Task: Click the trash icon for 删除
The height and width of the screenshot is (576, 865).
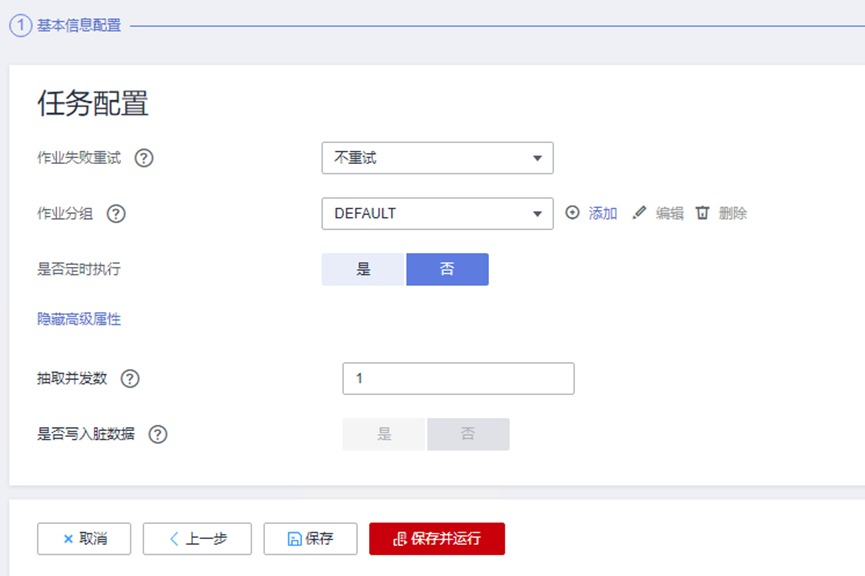Action: tap(703, 213)
